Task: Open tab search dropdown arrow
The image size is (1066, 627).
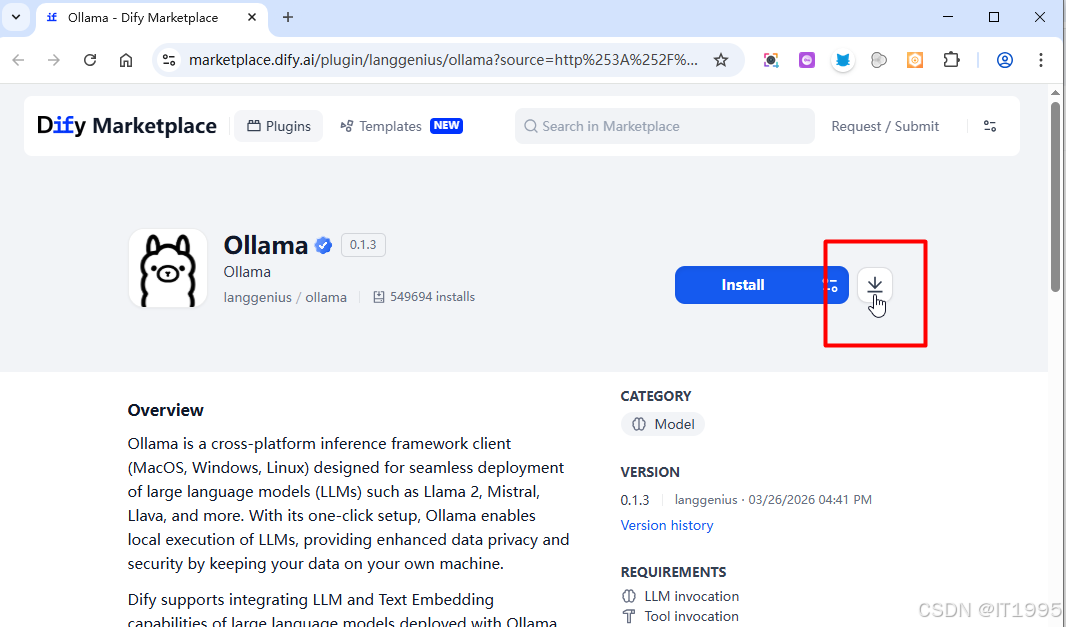Action: pyautogui.click(x=16, y=18)
